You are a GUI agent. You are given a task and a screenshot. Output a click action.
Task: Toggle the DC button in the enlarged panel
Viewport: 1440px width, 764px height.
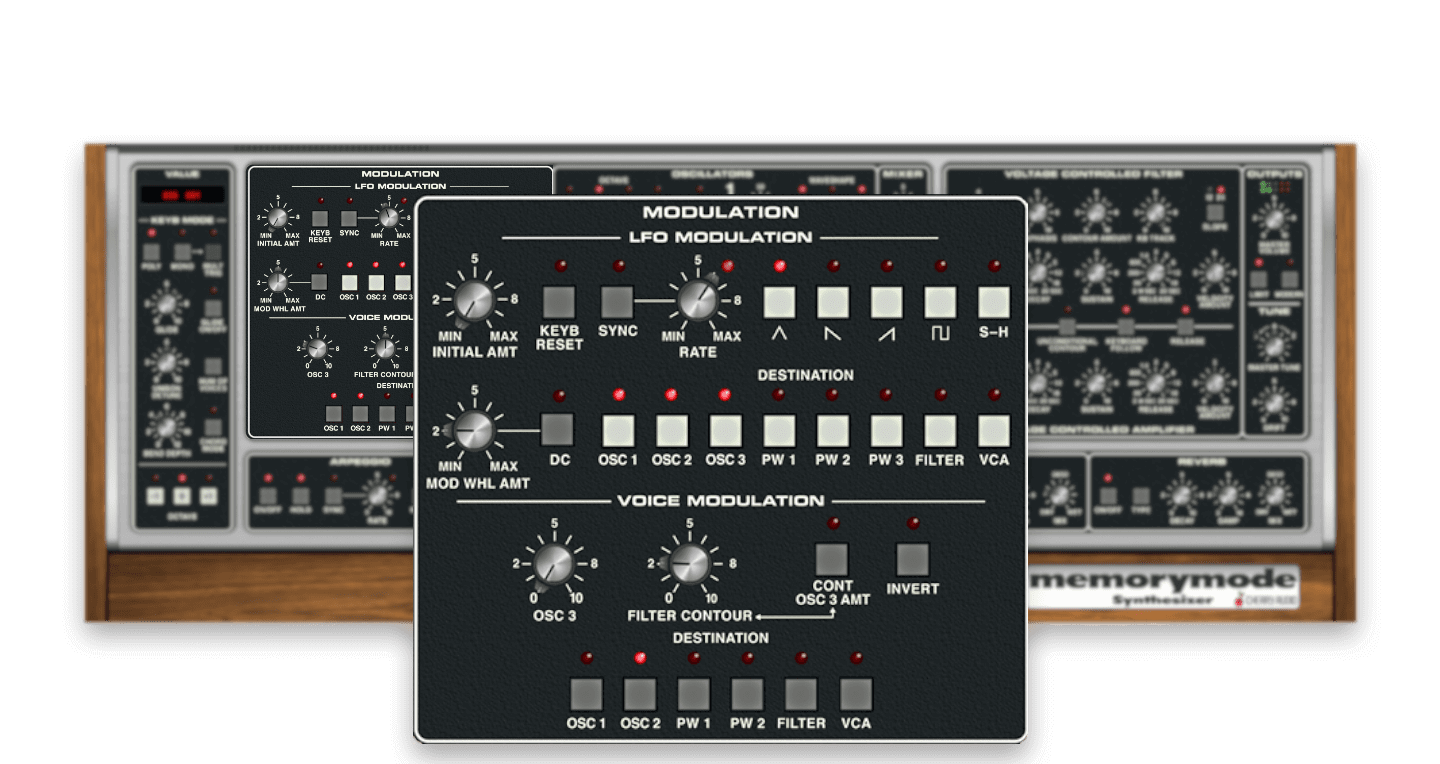[x=558, y=430]
